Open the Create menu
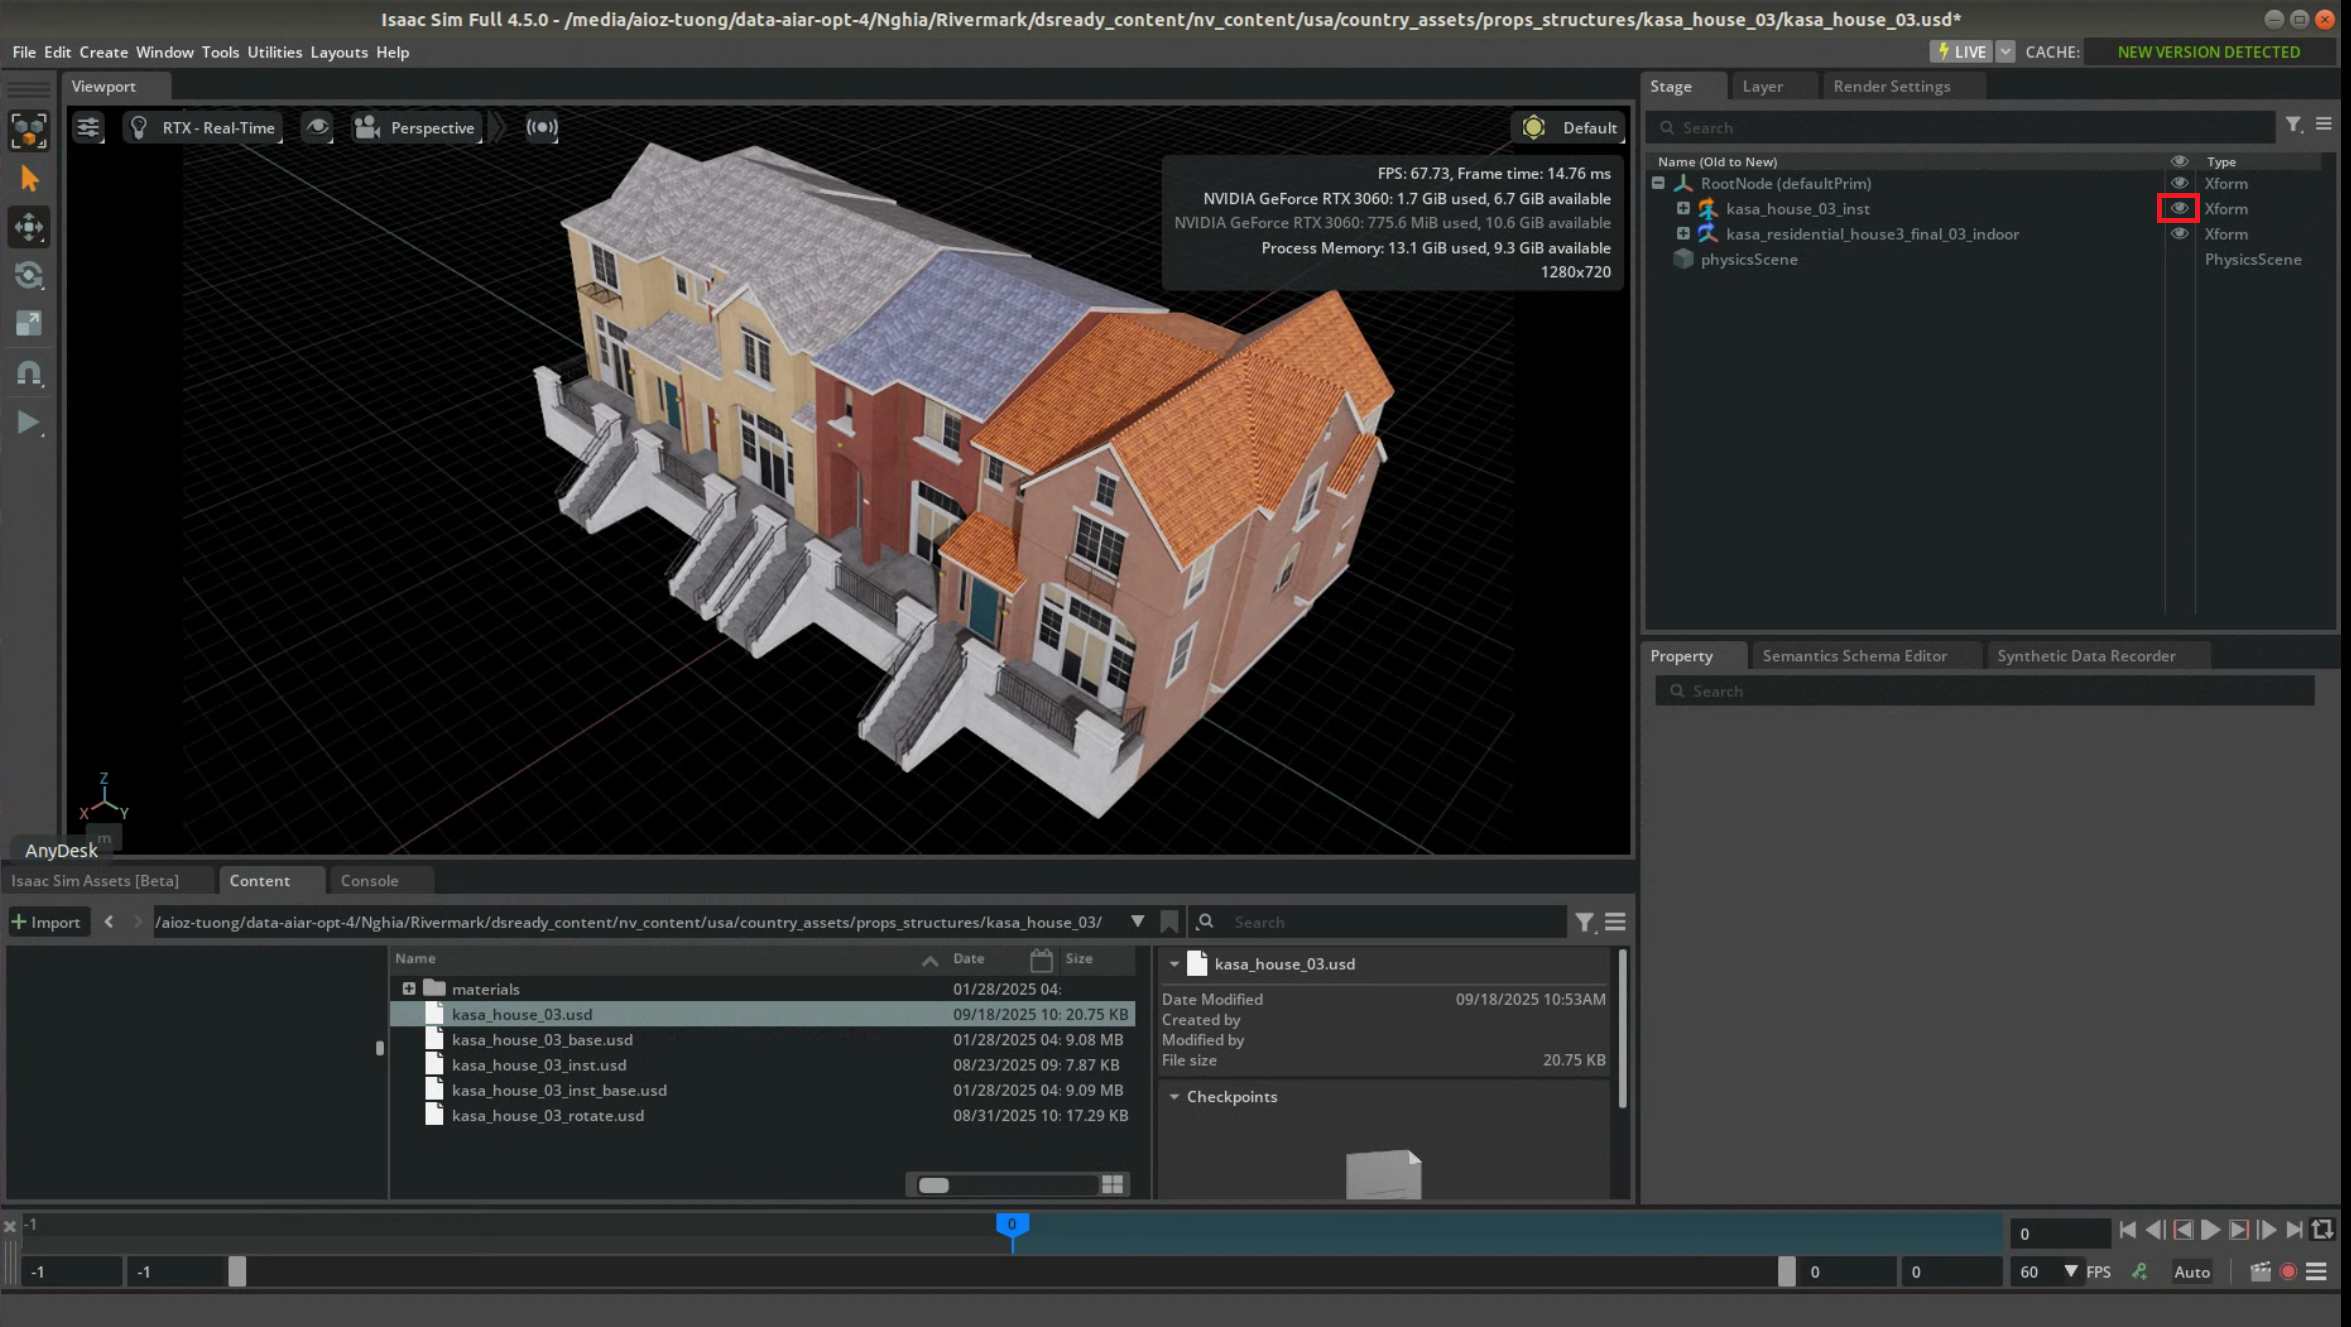Image resolution: width=2351 pixels, height=1327 pixels. [104, 52]
